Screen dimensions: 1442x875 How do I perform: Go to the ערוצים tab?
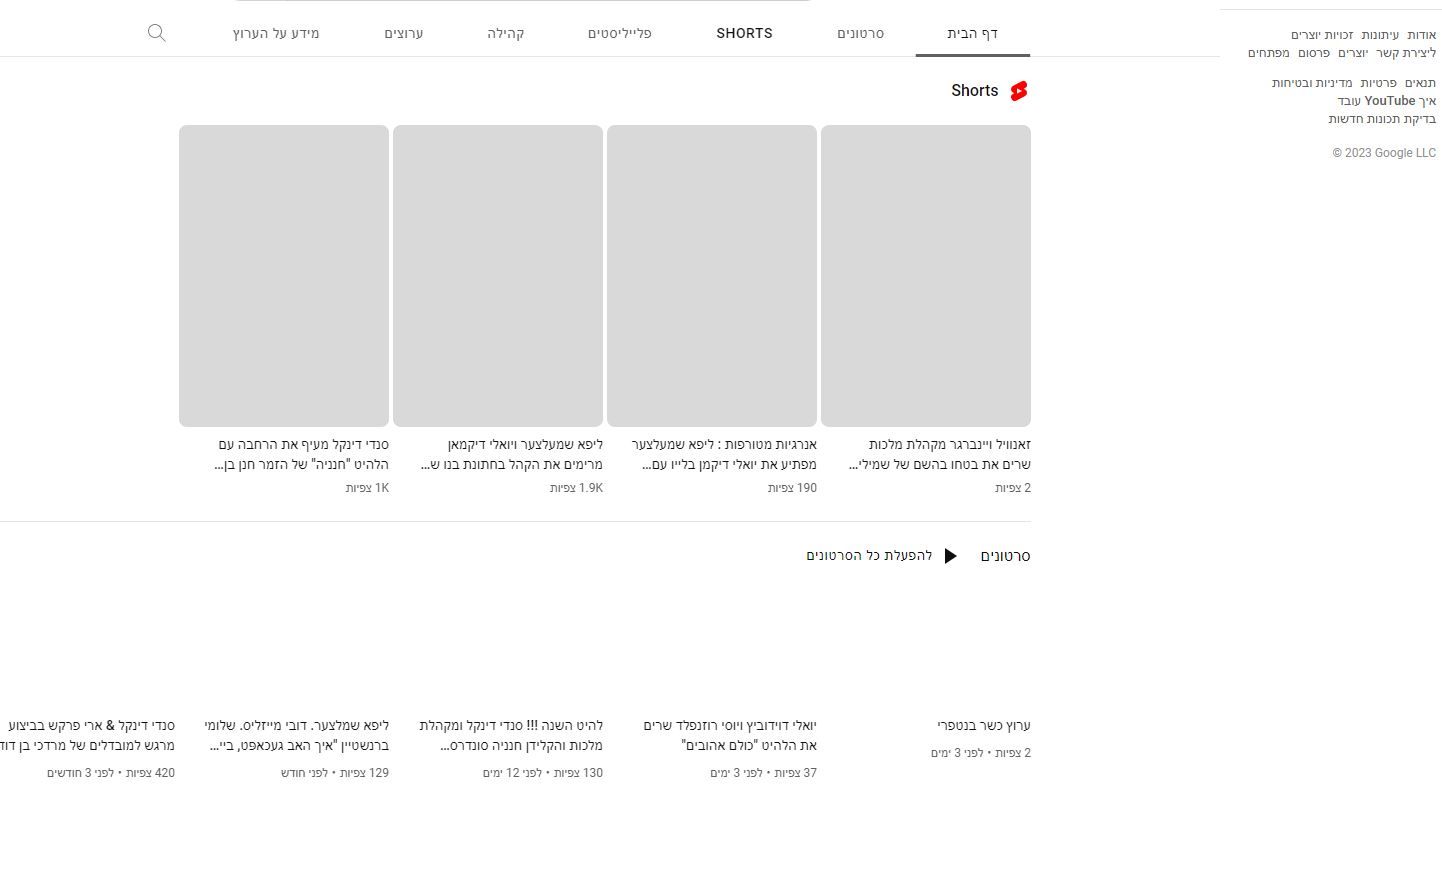click(x=404, y=33)
